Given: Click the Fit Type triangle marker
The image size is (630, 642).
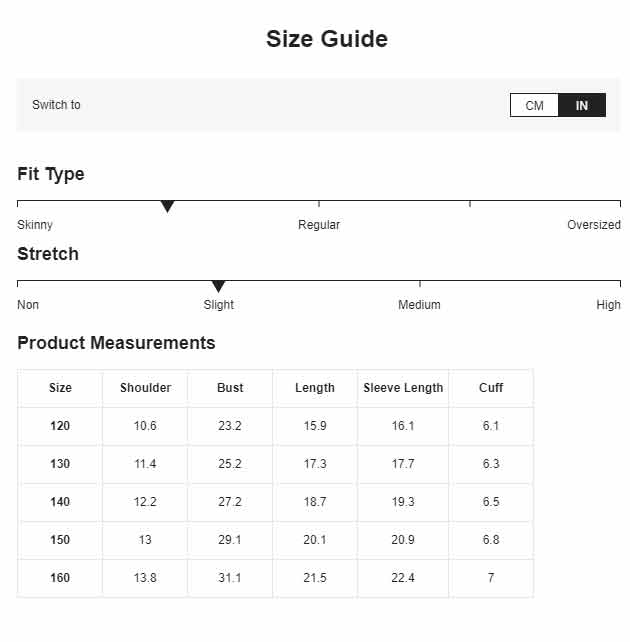Looking at the screenshot, I should click(x=167, y=206).
